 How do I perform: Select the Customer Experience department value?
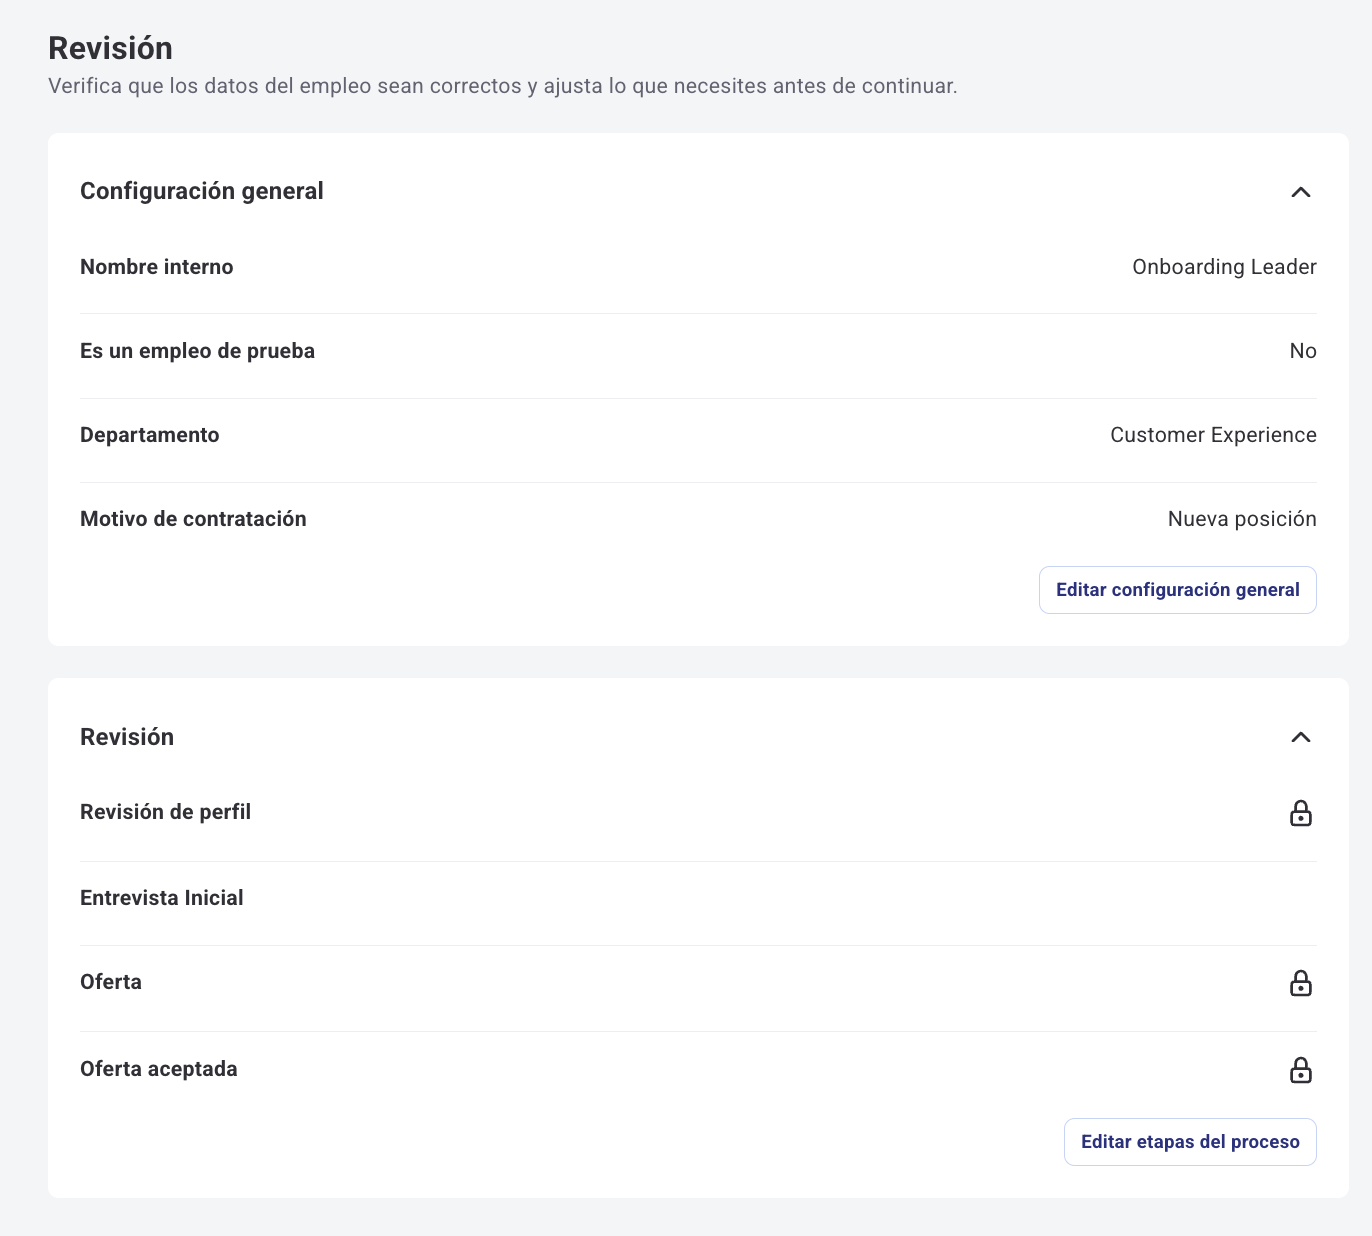pos(1213,435)
